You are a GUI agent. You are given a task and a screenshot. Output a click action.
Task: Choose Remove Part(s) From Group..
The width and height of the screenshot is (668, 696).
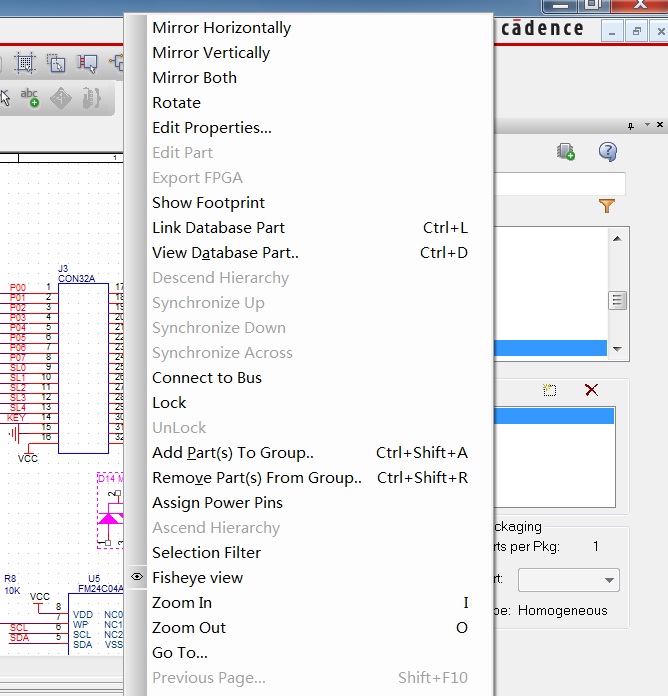point(257,478)
